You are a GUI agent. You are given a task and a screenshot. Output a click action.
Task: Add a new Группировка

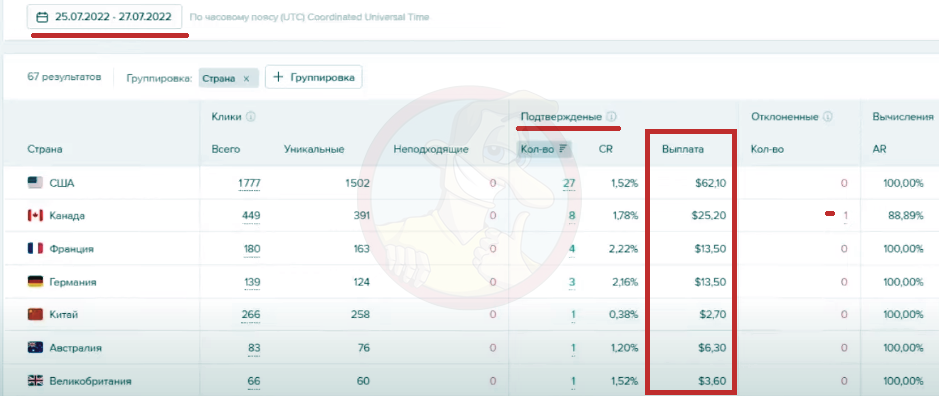313,77
